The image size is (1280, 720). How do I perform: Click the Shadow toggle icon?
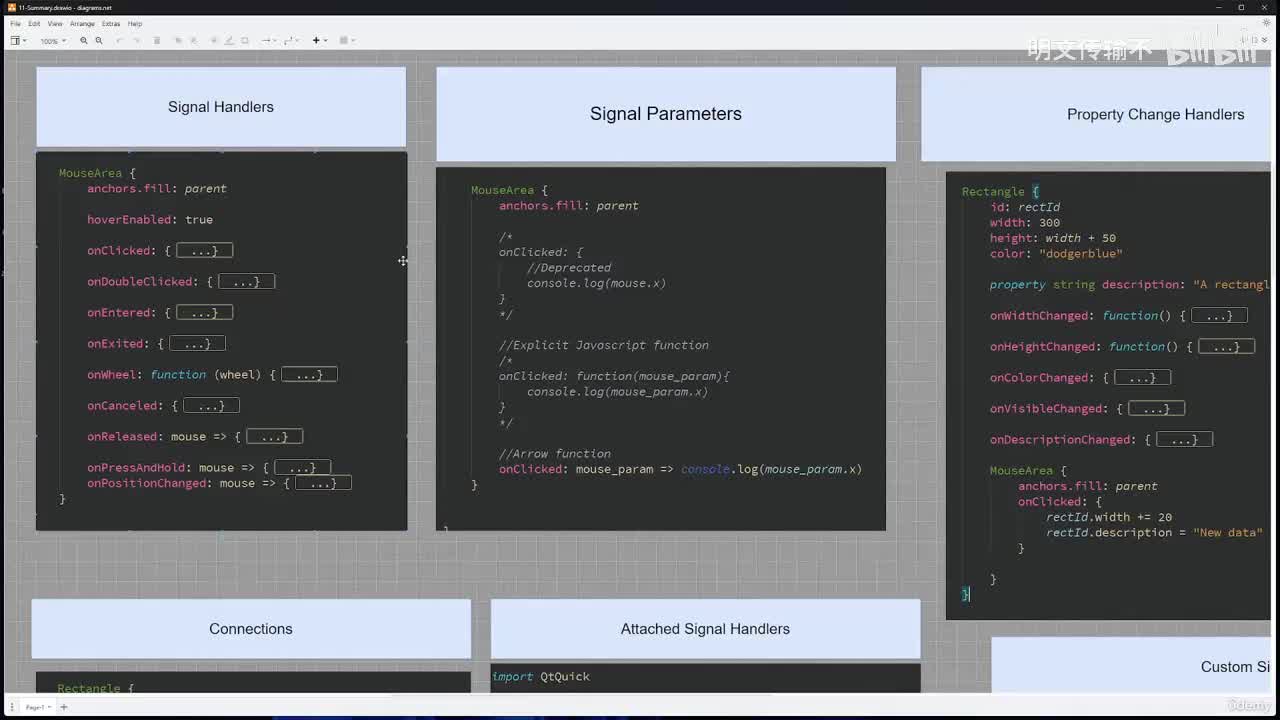pos(244,41)
